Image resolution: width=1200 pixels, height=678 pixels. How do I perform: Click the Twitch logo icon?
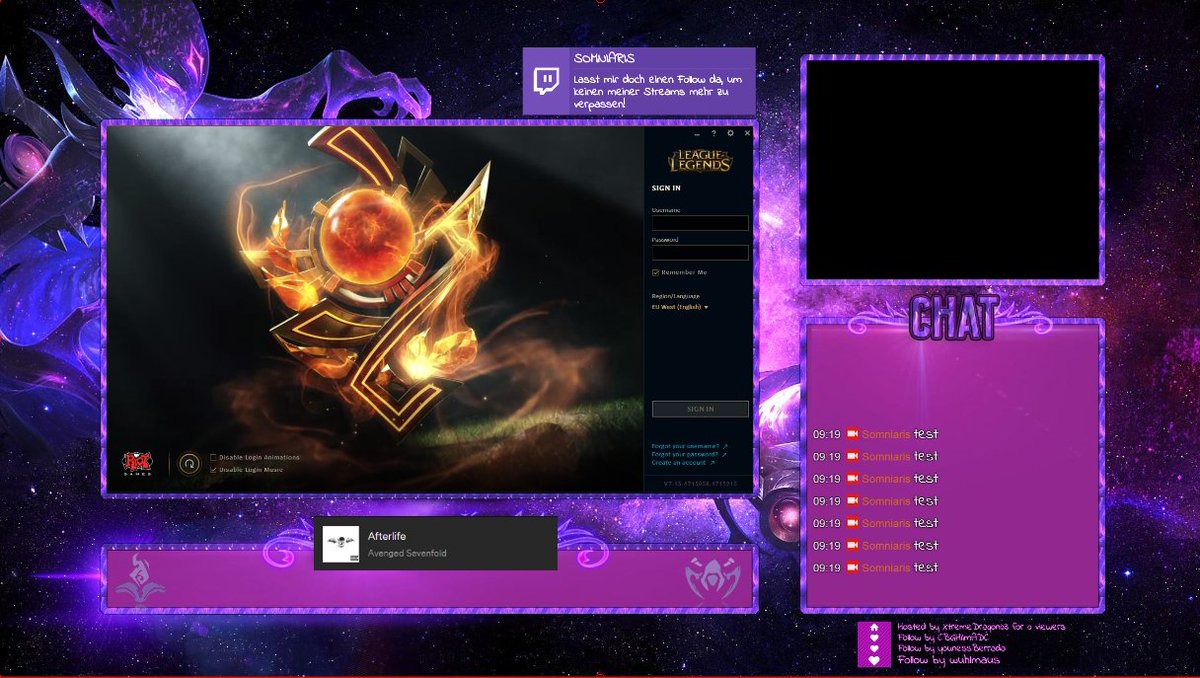pos(546,80)
